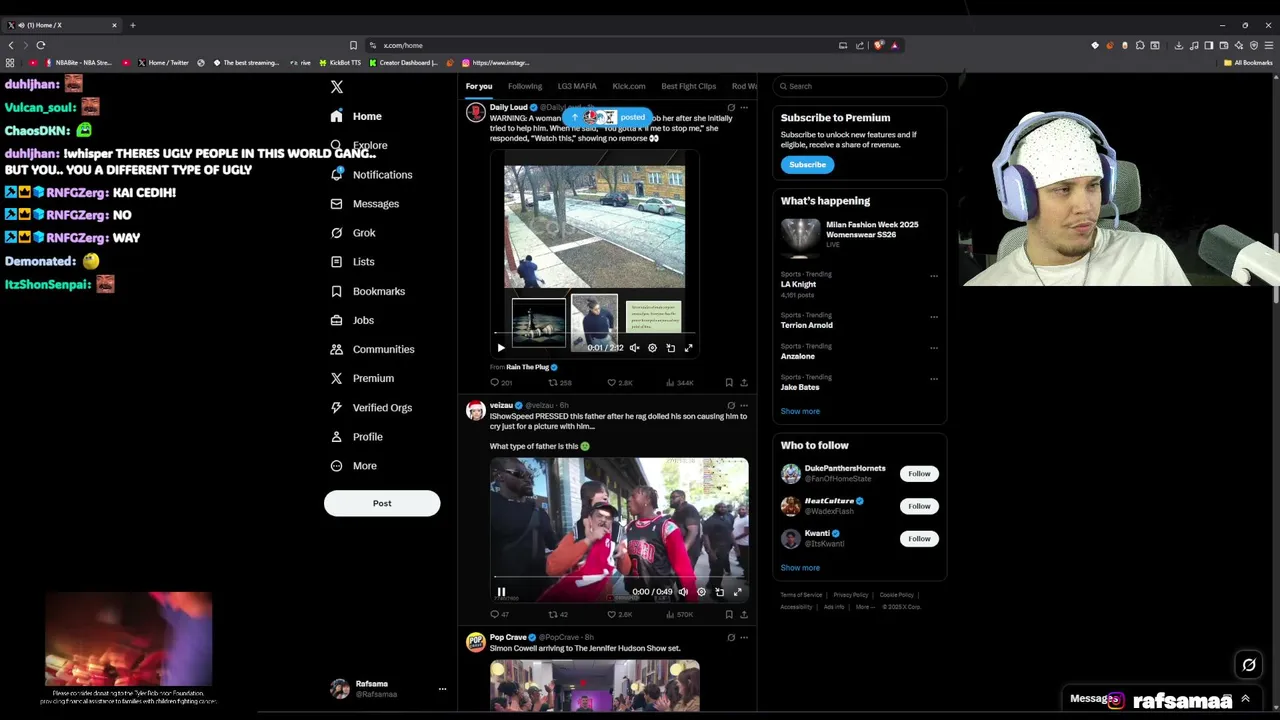Screen dimensions: 1280x720
Task: Follow Kwanti
Action: pyautogui.click(x=919, y=539)
